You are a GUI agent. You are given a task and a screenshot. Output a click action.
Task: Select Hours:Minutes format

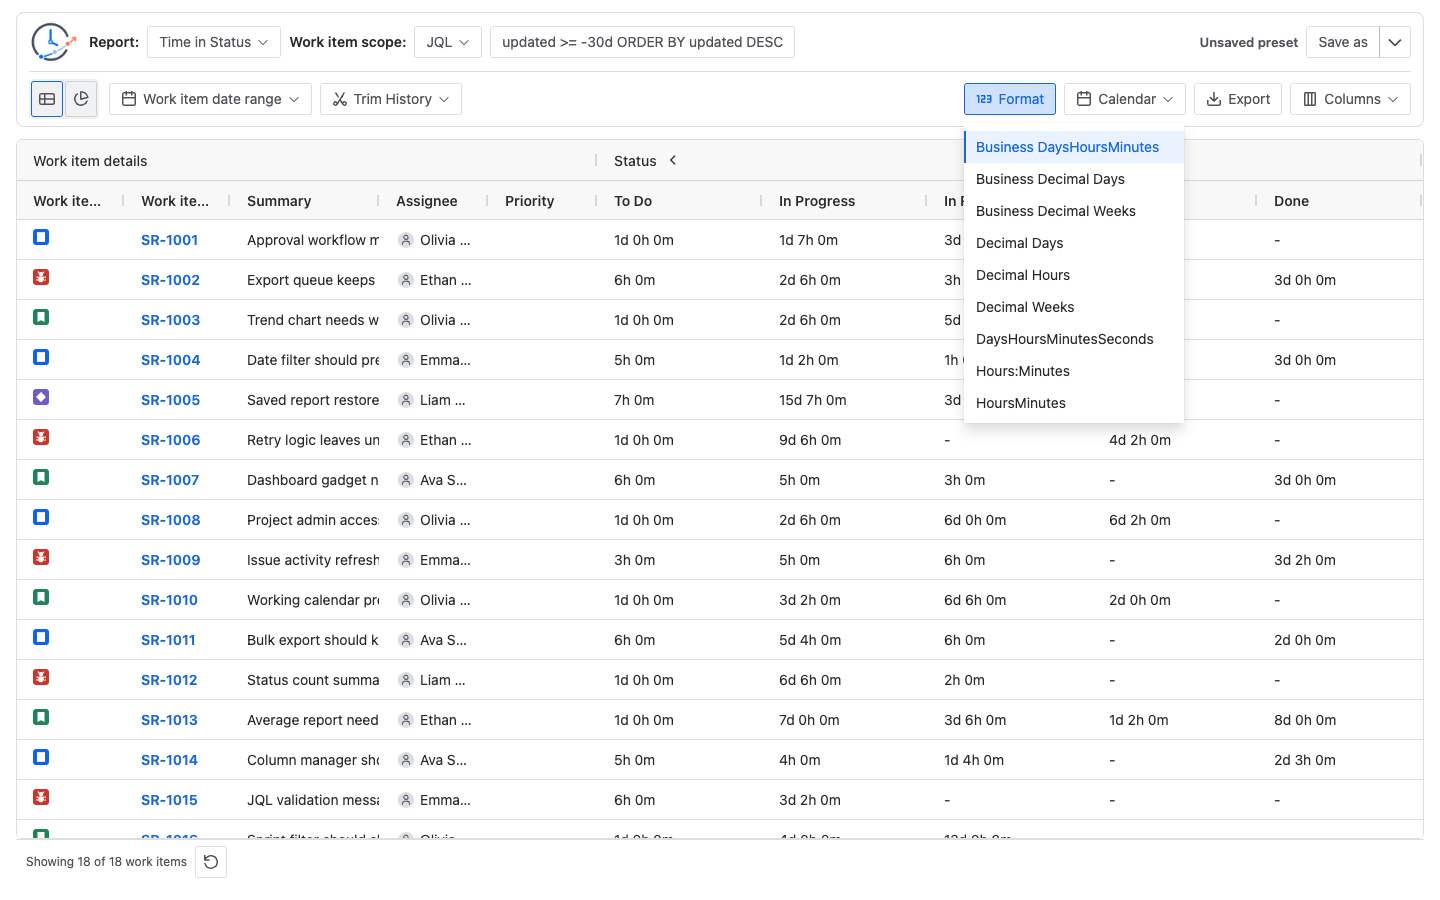pyautogui.click(x=1074, y=371)
